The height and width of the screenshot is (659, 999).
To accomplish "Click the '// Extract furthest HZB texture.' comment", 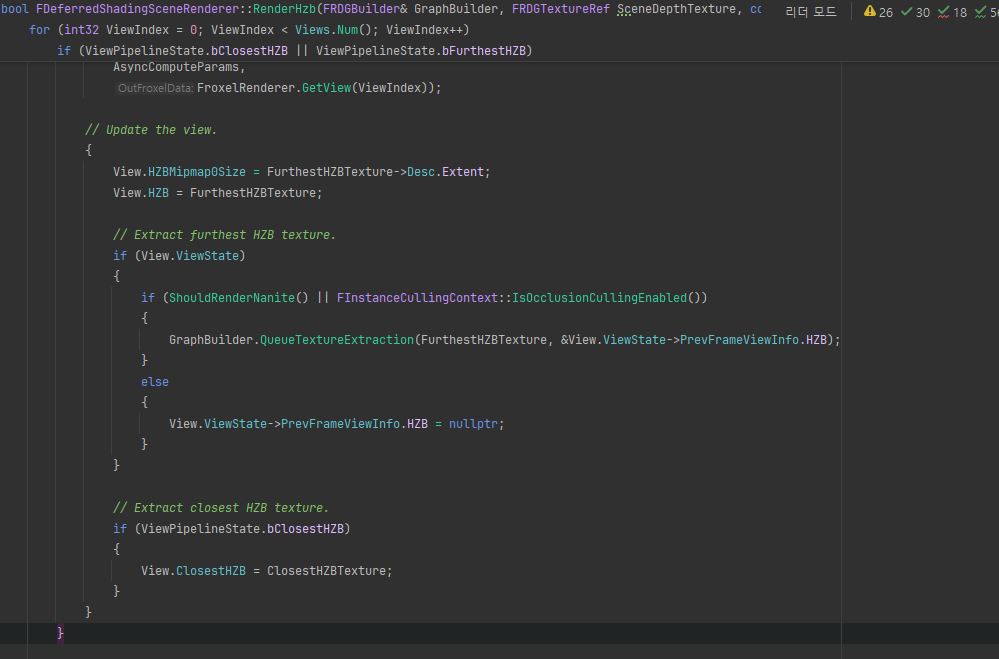I will tap(224, 235).
